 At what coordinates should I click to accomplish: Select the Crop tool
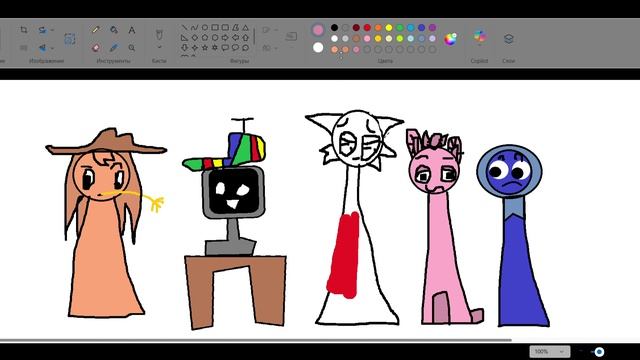tap(24, 30)
